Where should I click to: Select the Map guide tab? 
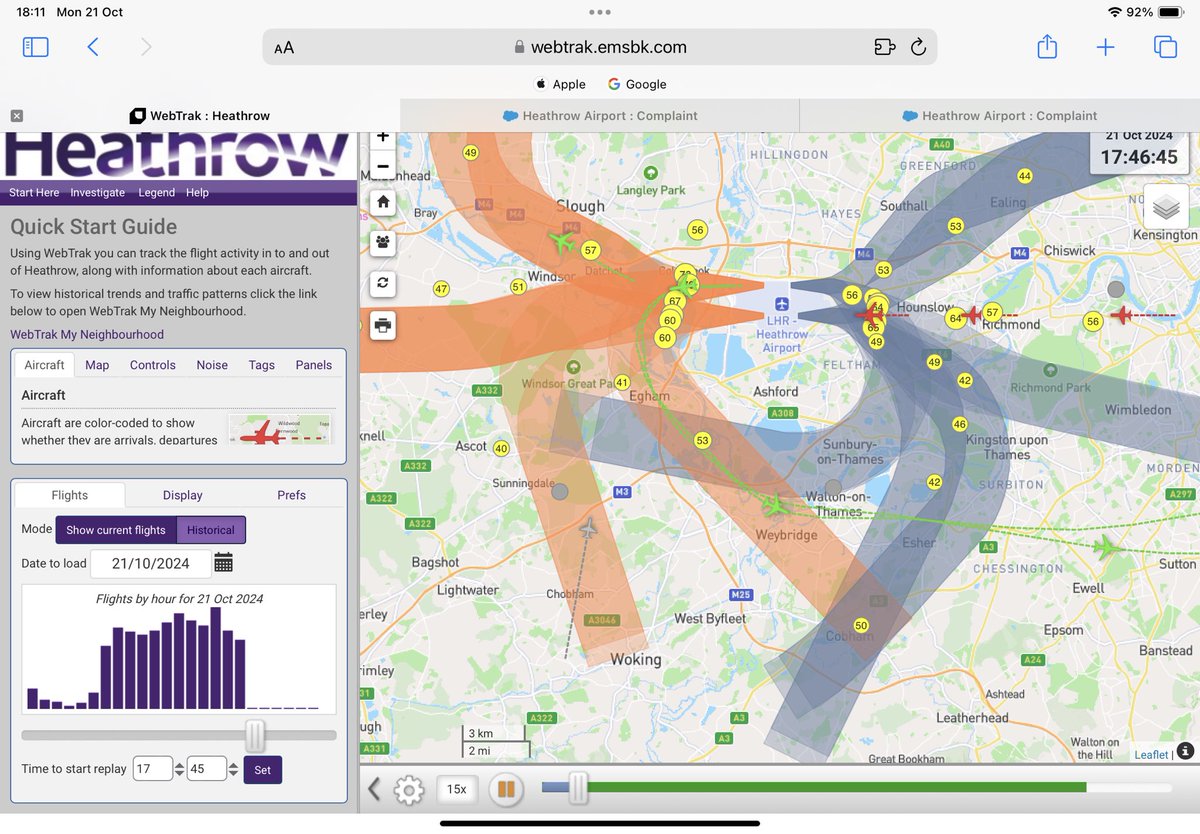97,365
